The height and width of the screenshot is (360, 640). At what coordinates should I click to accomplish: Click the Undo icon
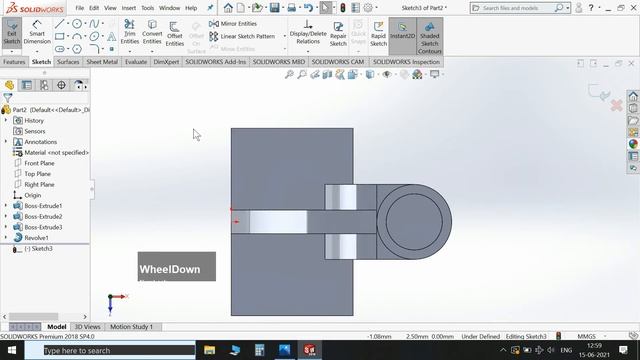308,8
